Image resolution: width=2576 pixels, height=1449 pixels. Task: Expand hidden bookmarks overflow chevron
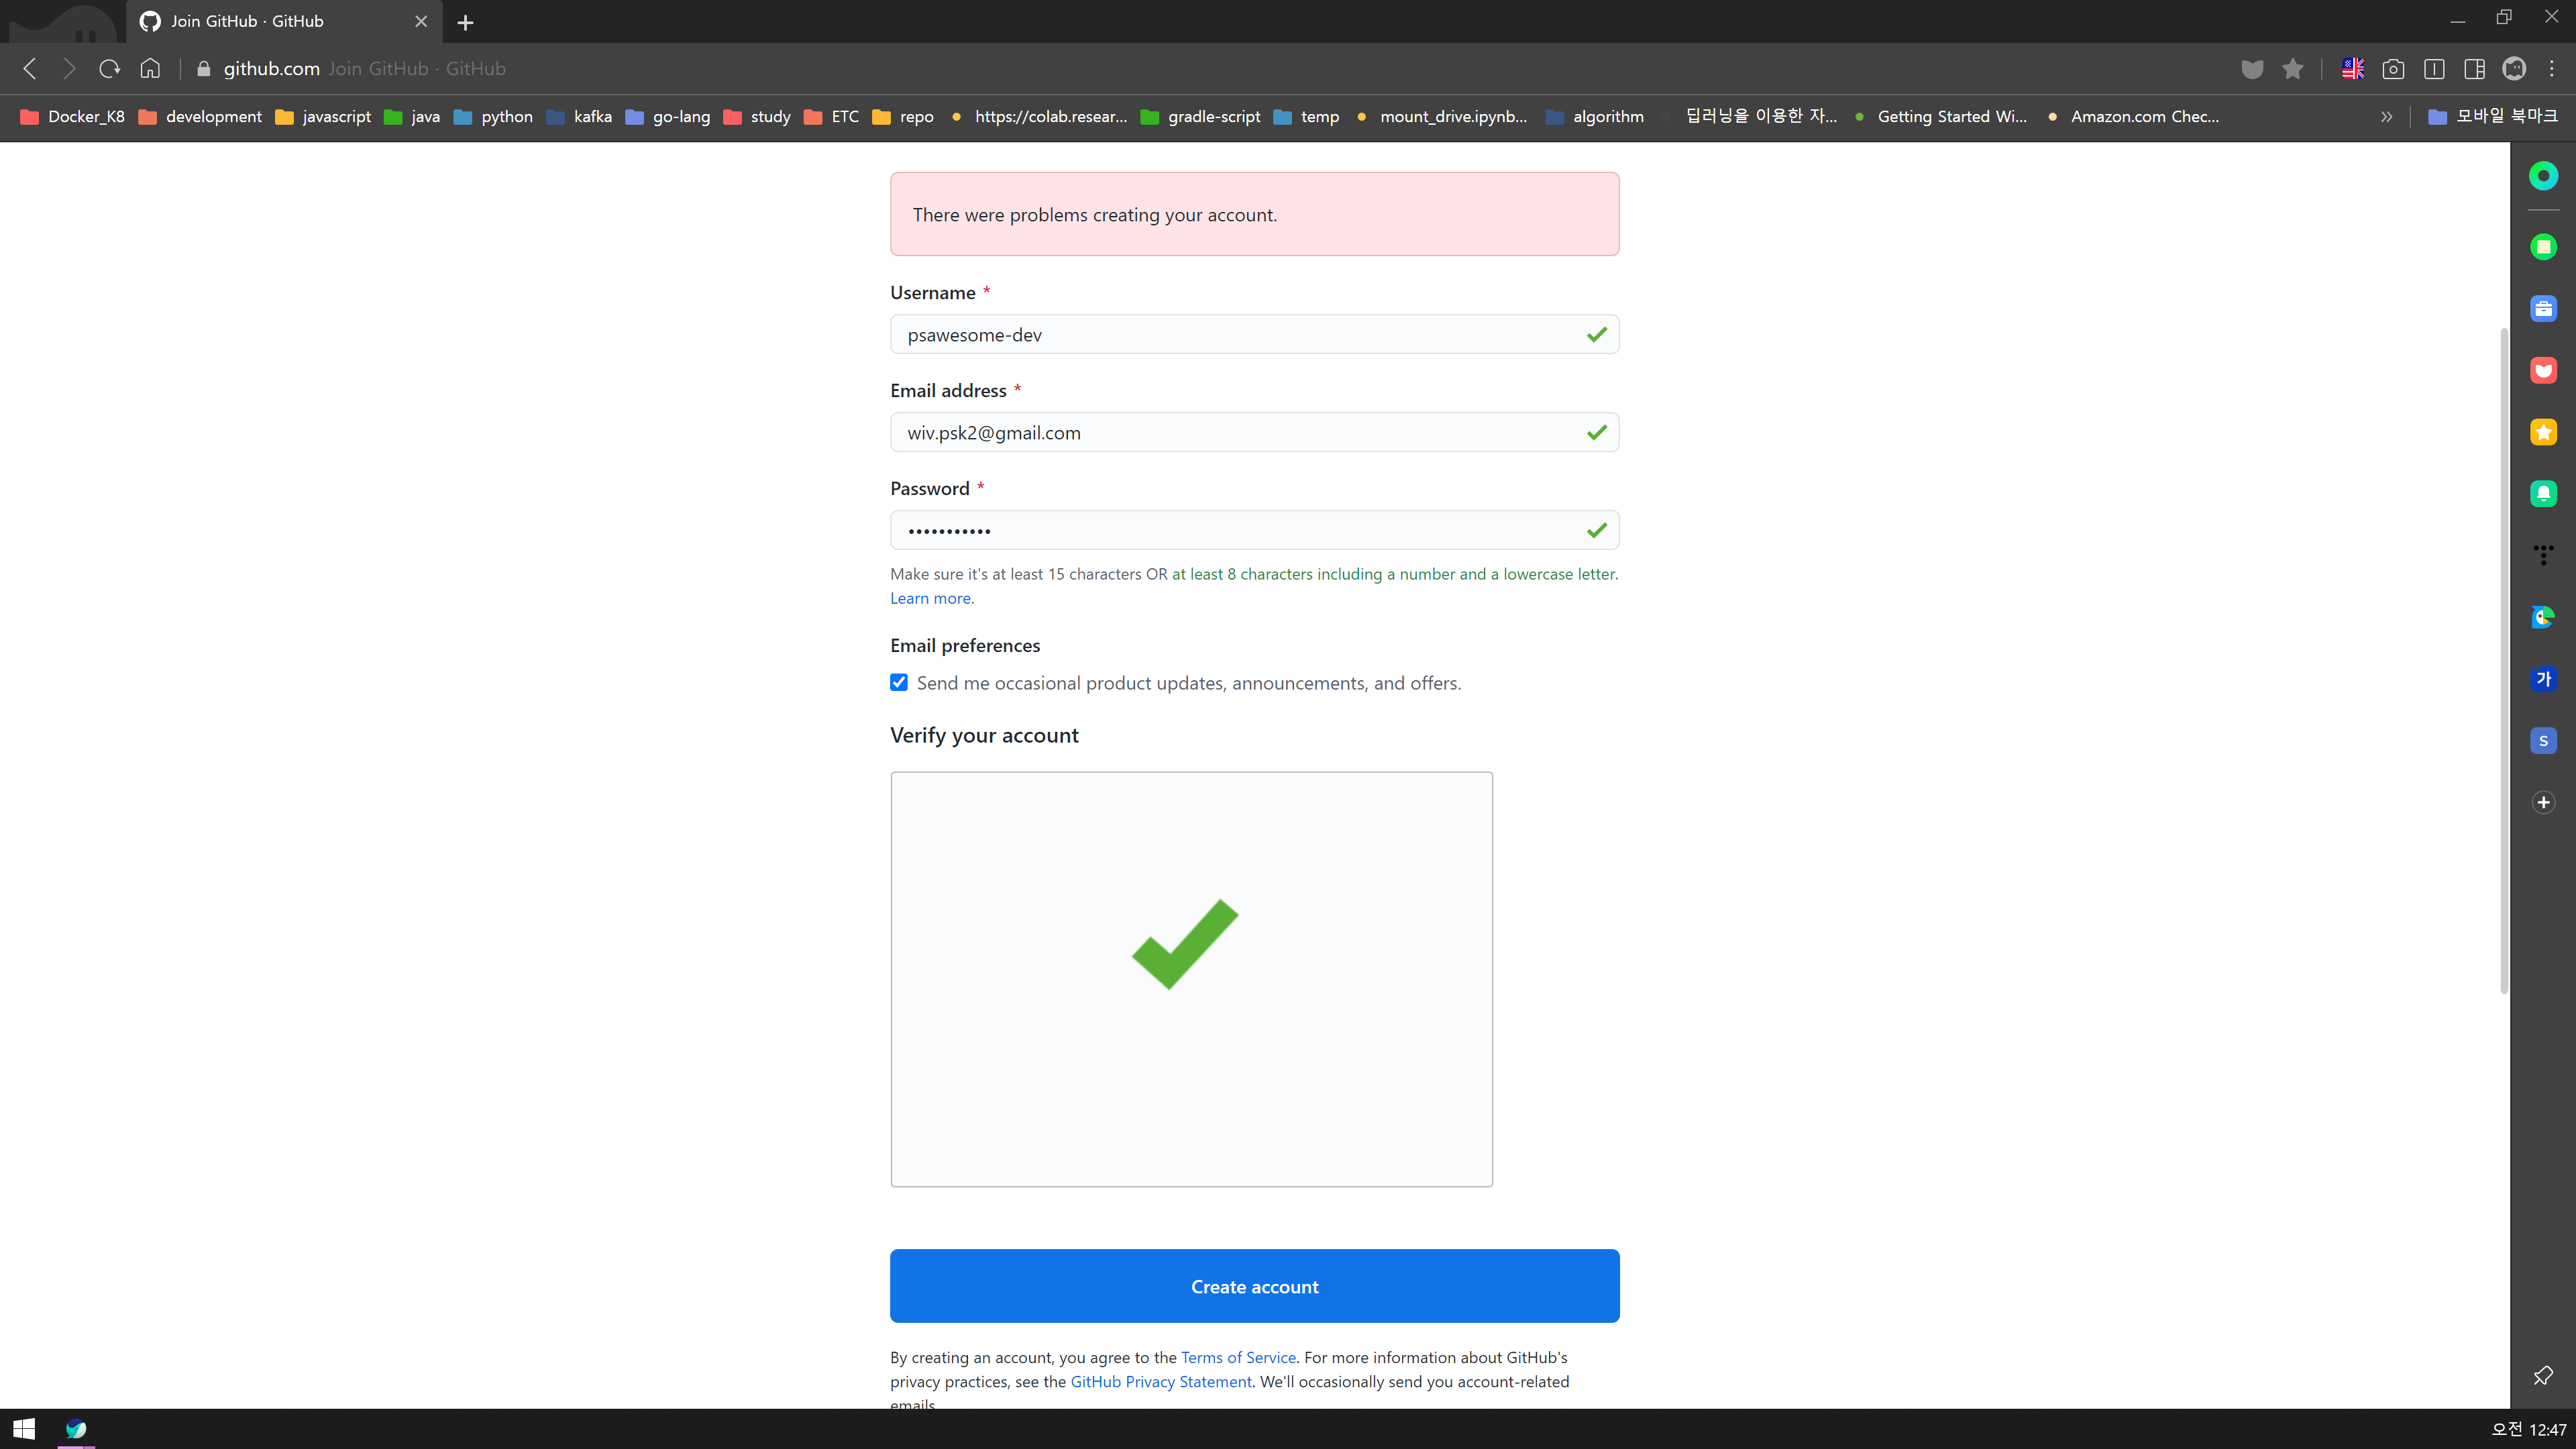pyautogui.click(x=2387, y=117)
